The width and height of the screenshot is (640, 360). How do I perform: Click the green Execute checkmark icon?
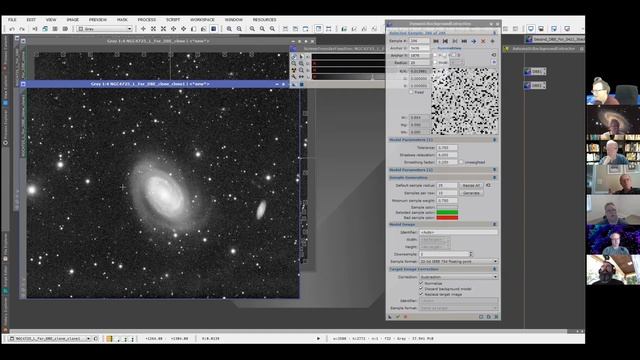398,316
